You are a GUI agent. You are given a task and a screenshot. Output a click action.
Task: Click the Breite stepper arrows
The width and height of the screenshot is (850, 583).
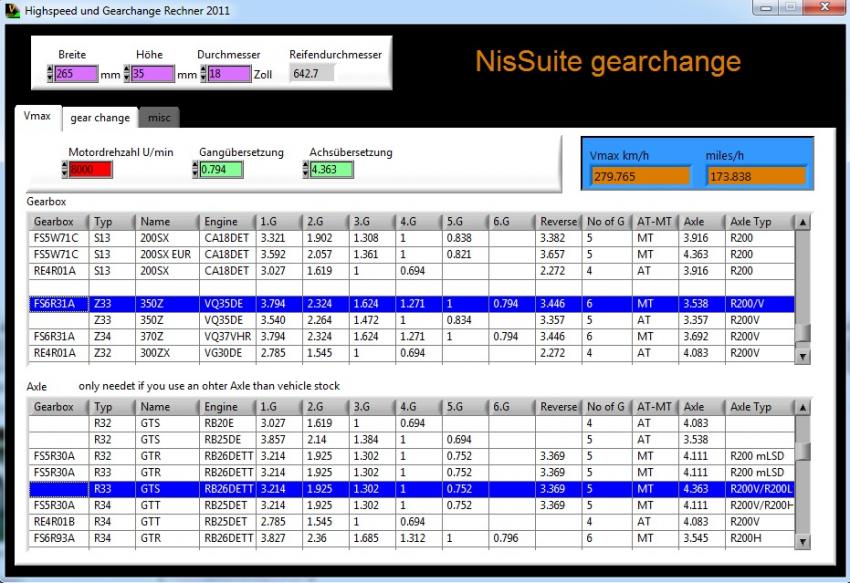(50, 74)
